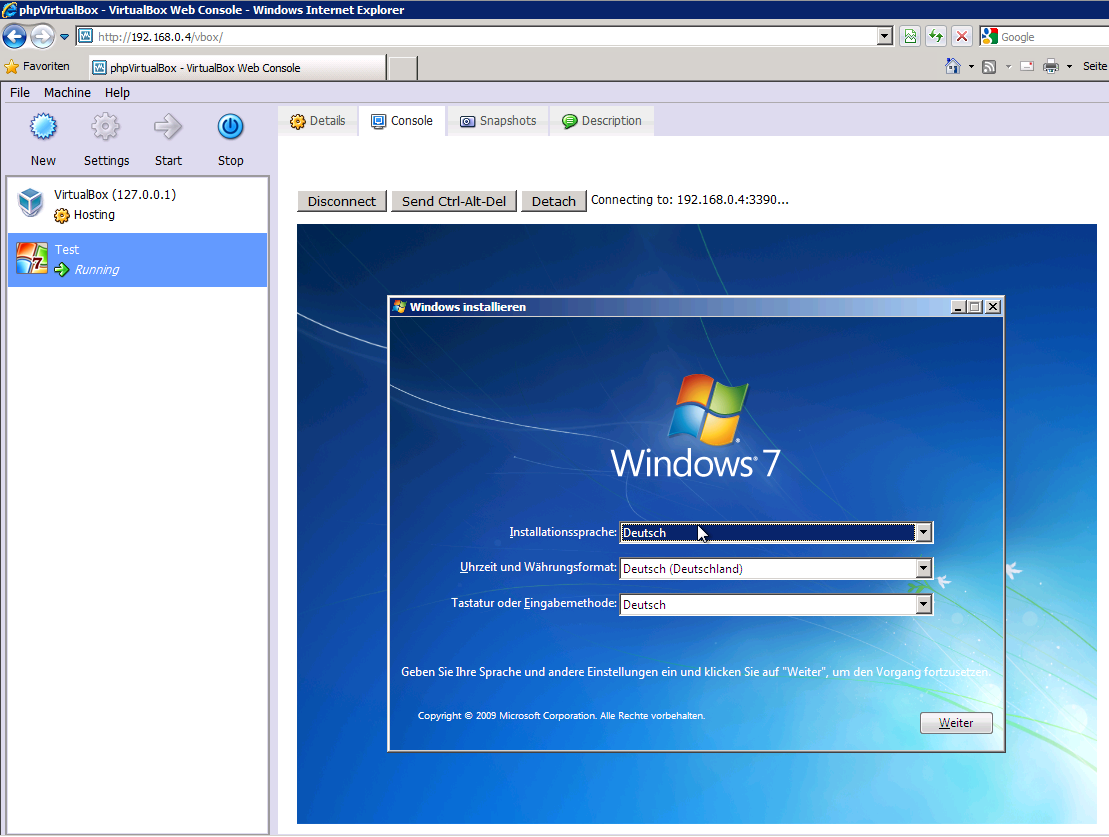This screenshot has width=1109, height=837.
Task: Open the File menu
Action: (20, 92)
